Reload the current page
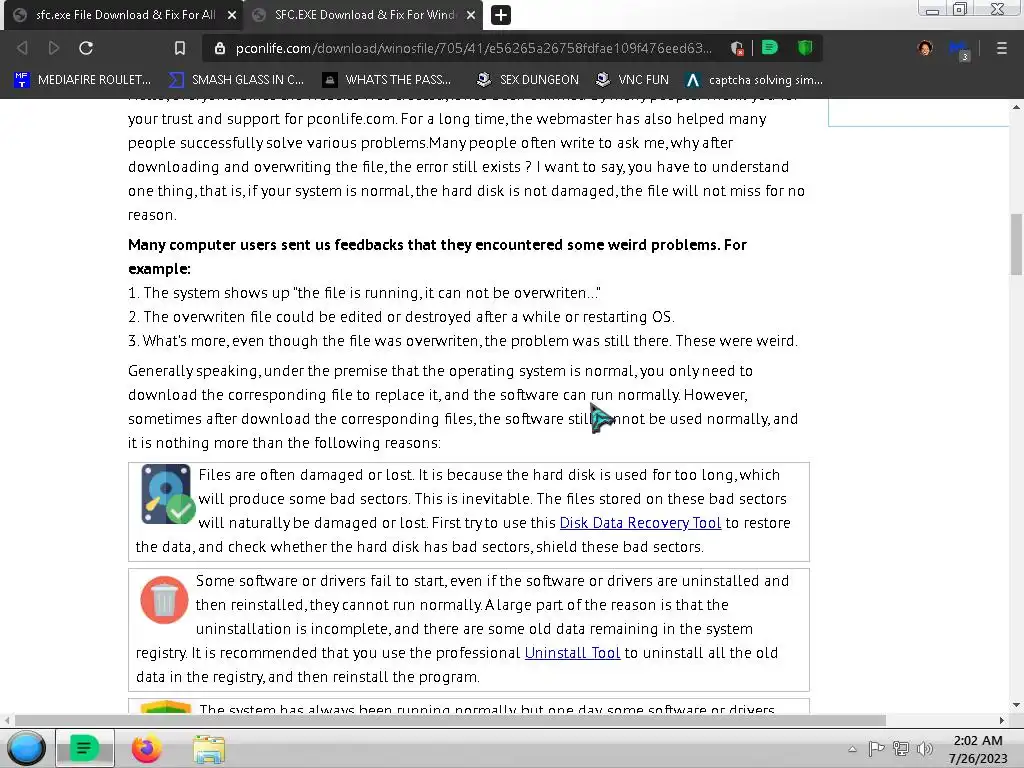 (86, 48)
